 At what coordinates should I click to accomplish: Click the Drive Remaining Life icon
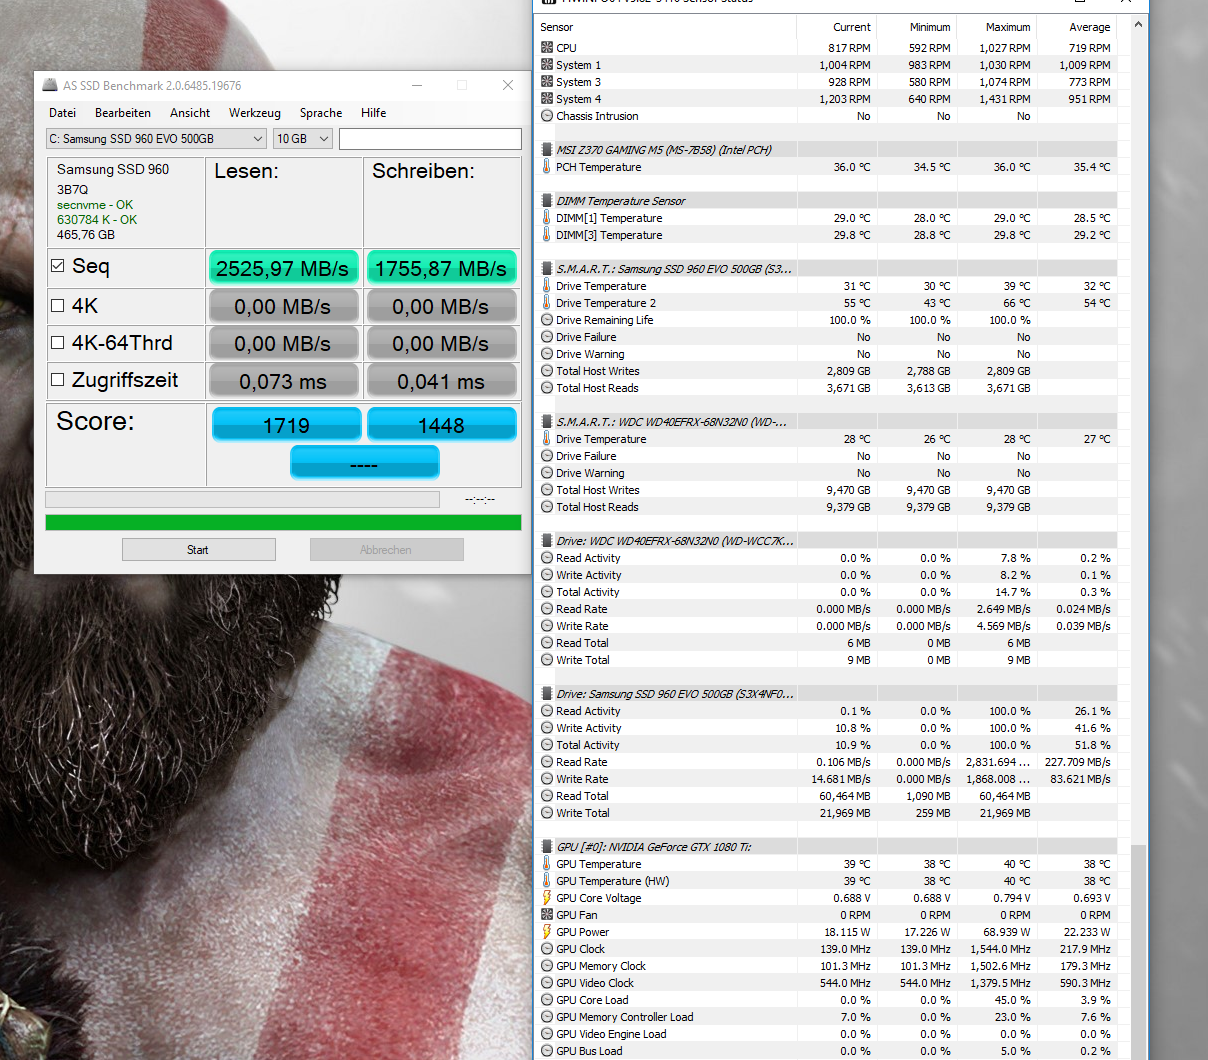547,319
